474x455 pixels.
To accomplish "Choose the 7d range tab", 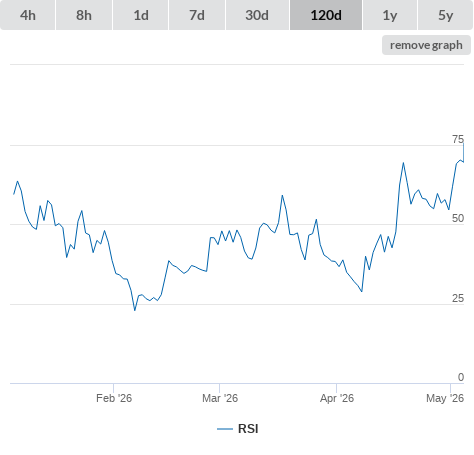I will click(197, 15).
